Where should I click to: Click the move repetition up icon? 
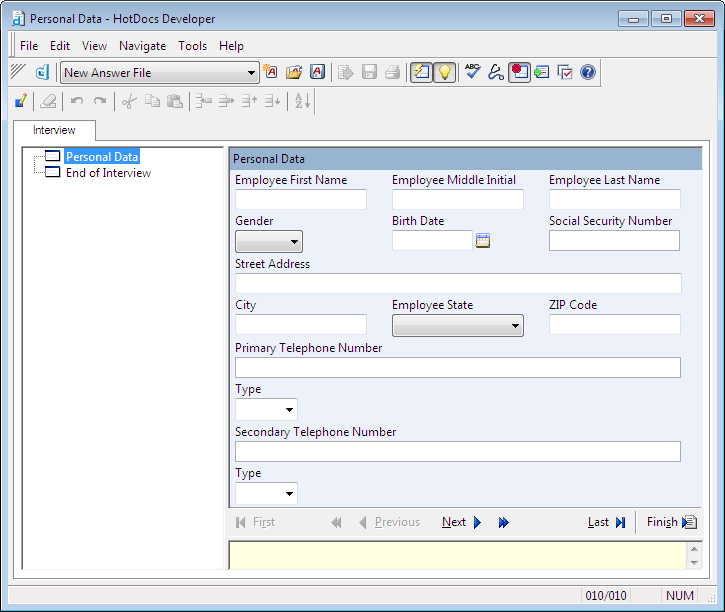click(x=250, y=101)
